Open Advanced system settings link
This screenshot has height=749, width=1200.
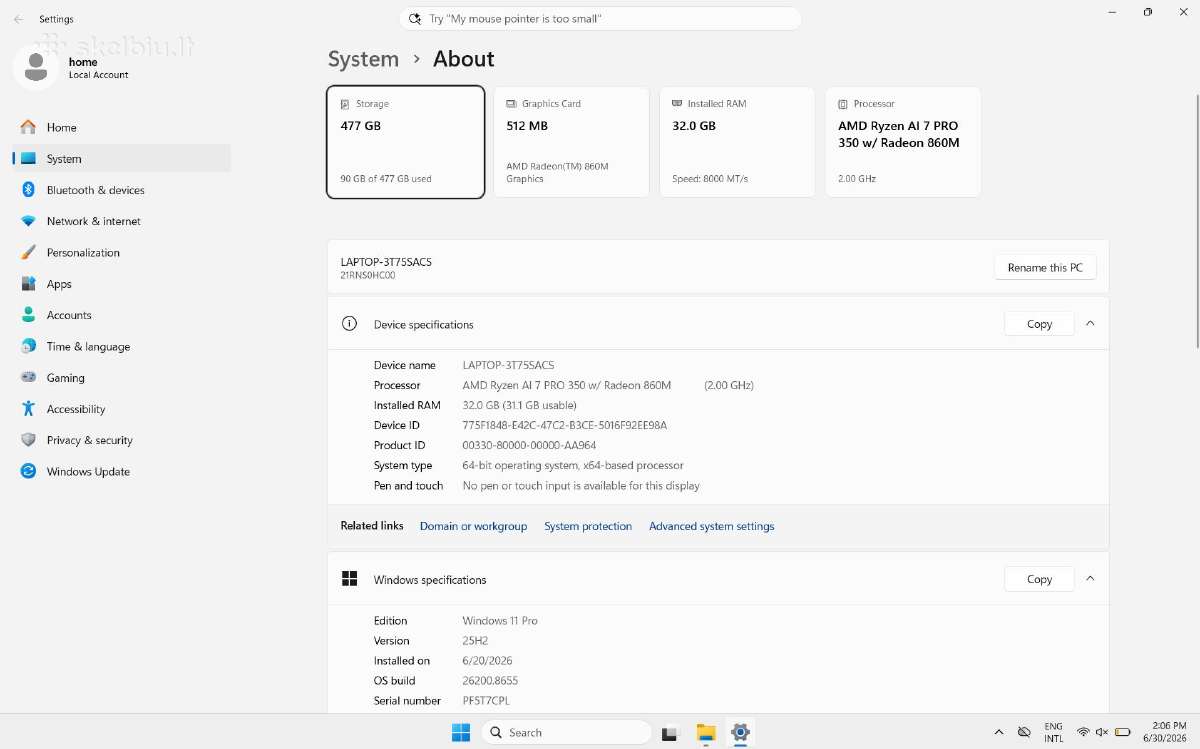pyautogui.click(x=712, y=526)
